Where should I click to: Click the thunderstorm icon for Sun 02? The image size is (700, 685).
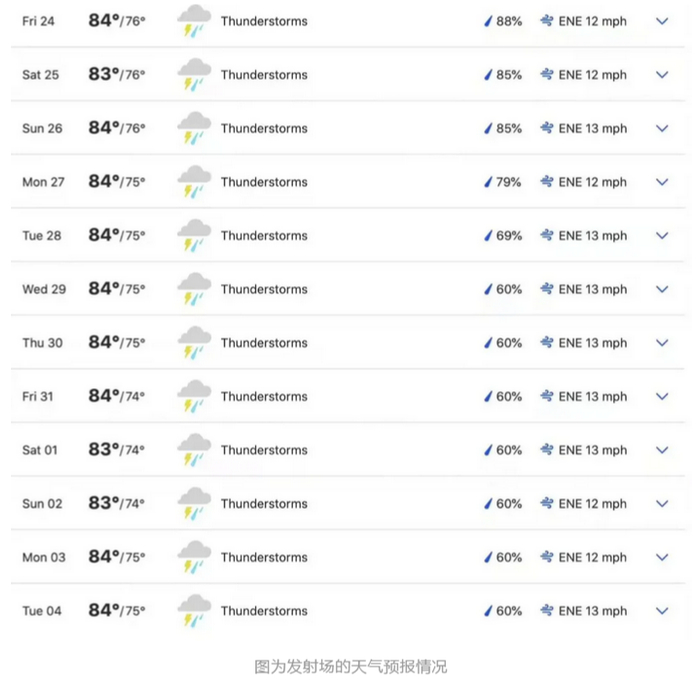click(x=194, y=504)
